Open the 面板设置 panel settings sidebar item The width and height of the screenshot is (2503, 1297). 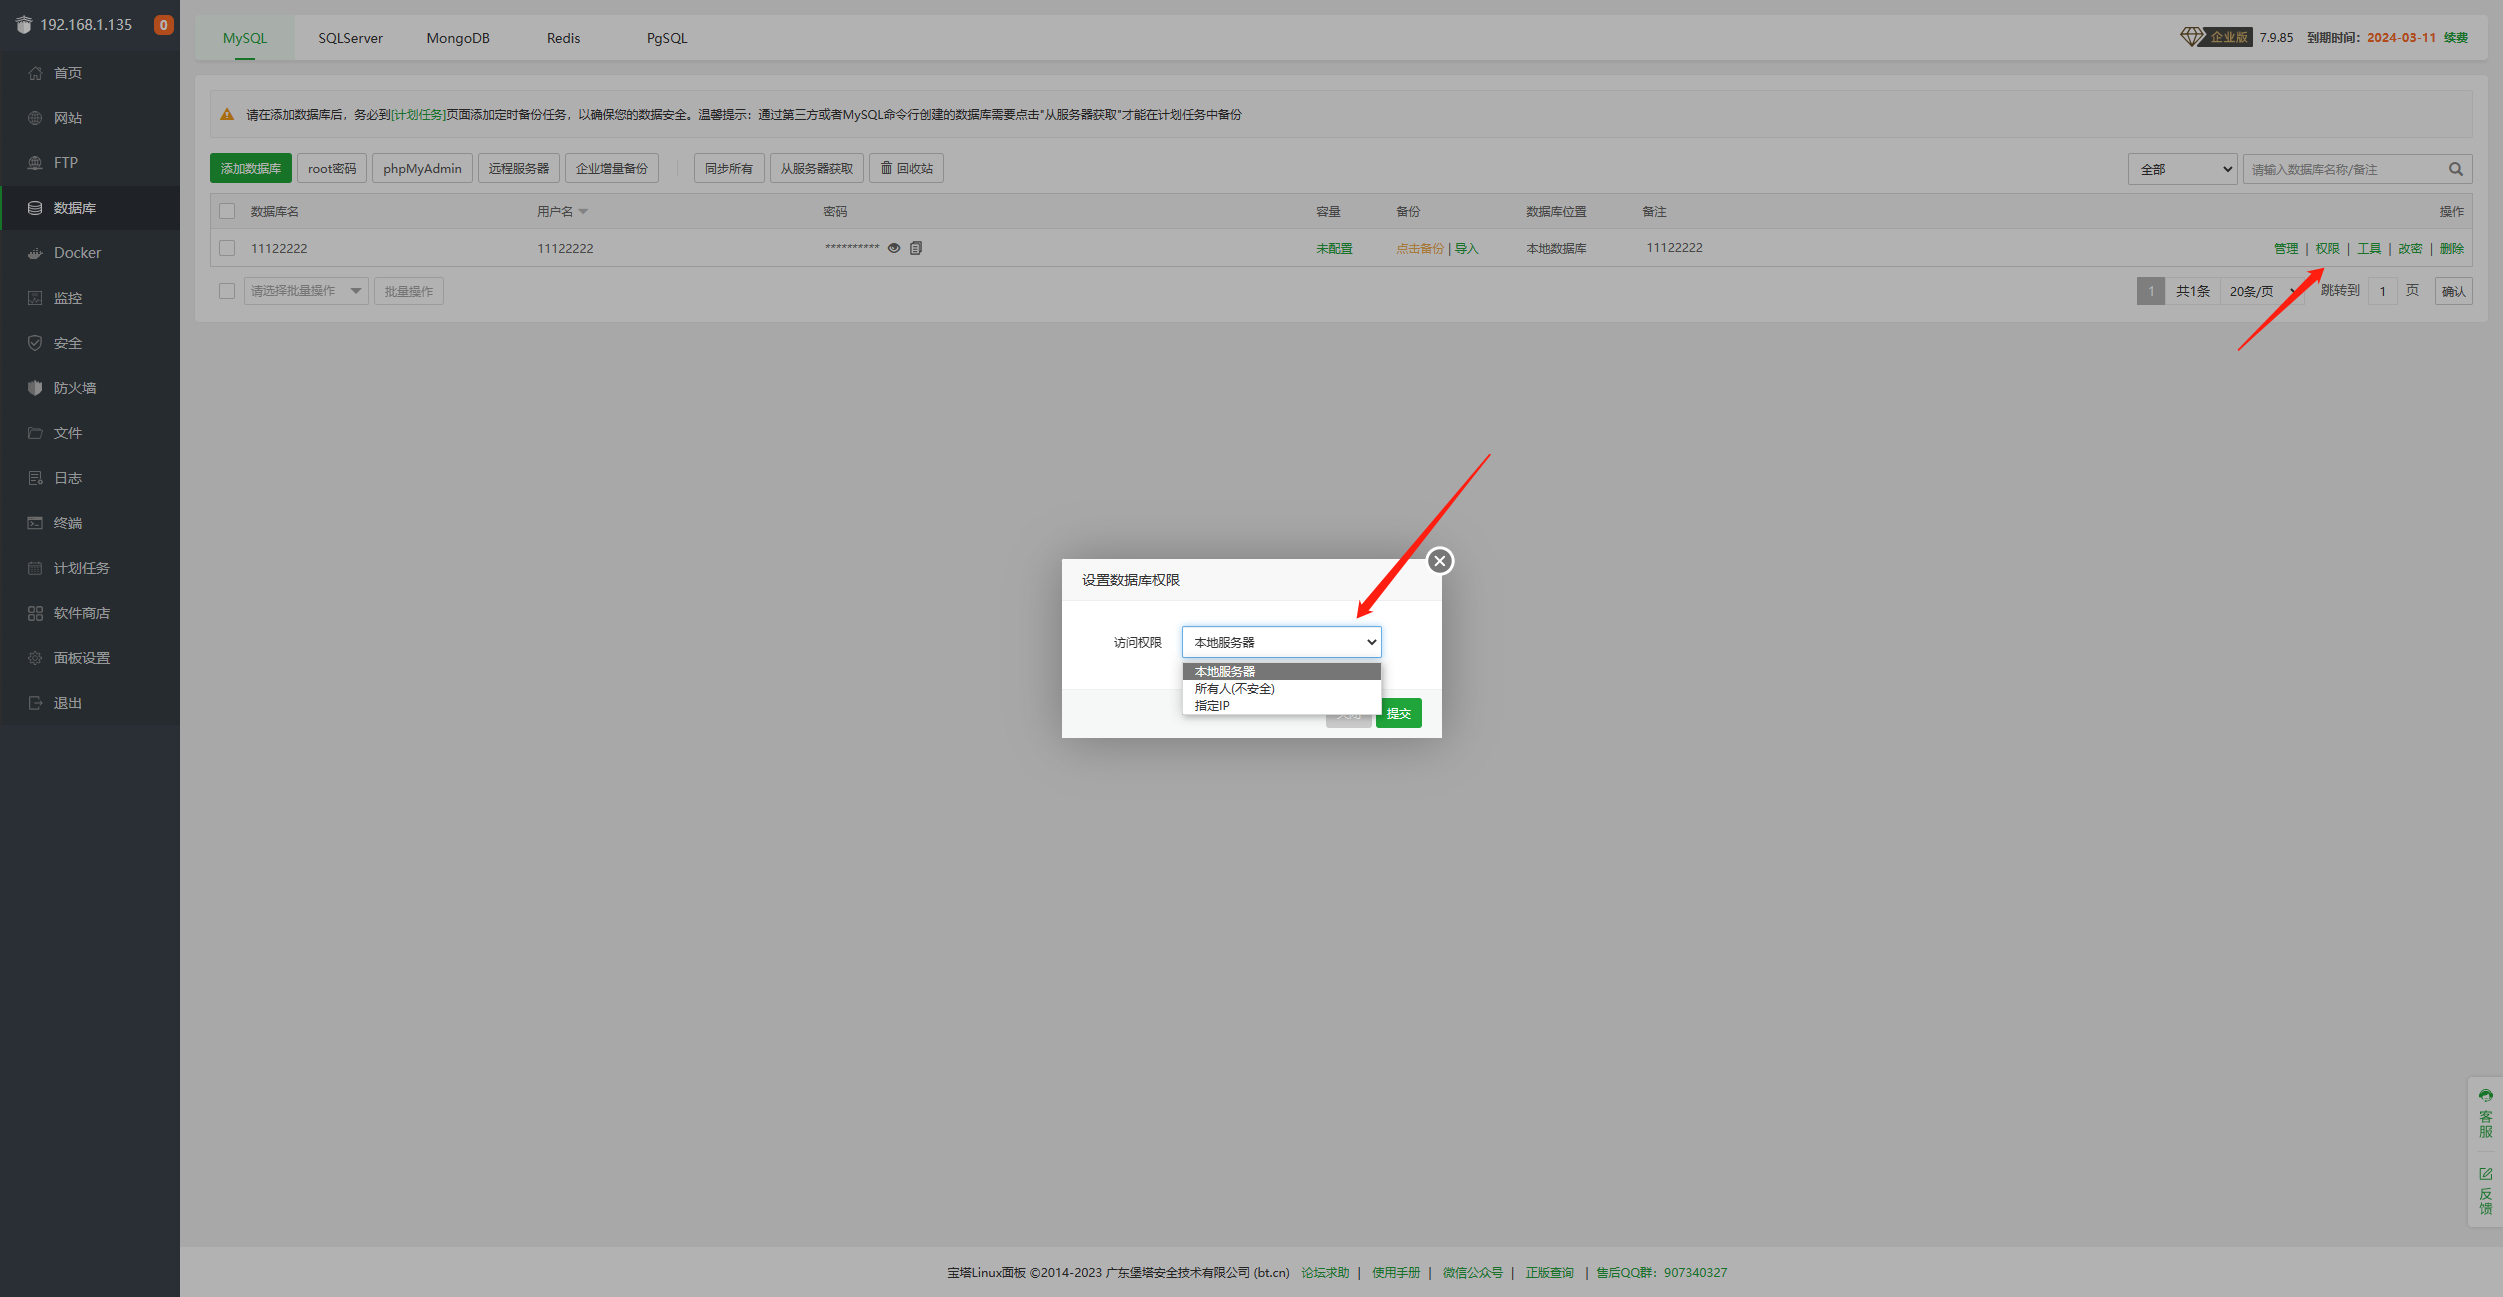[x=90, y=658]
